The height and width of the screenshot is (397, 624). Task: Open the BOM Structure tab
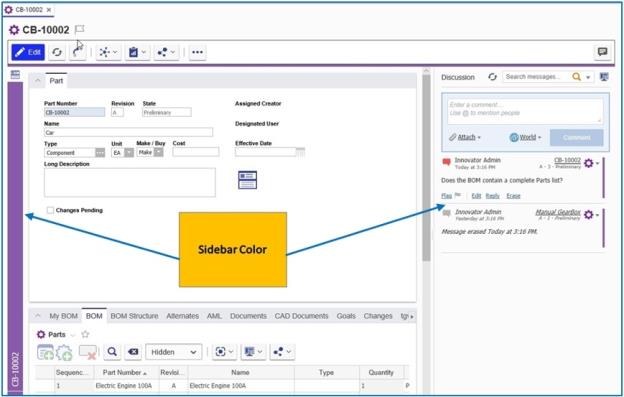(134, 316)
